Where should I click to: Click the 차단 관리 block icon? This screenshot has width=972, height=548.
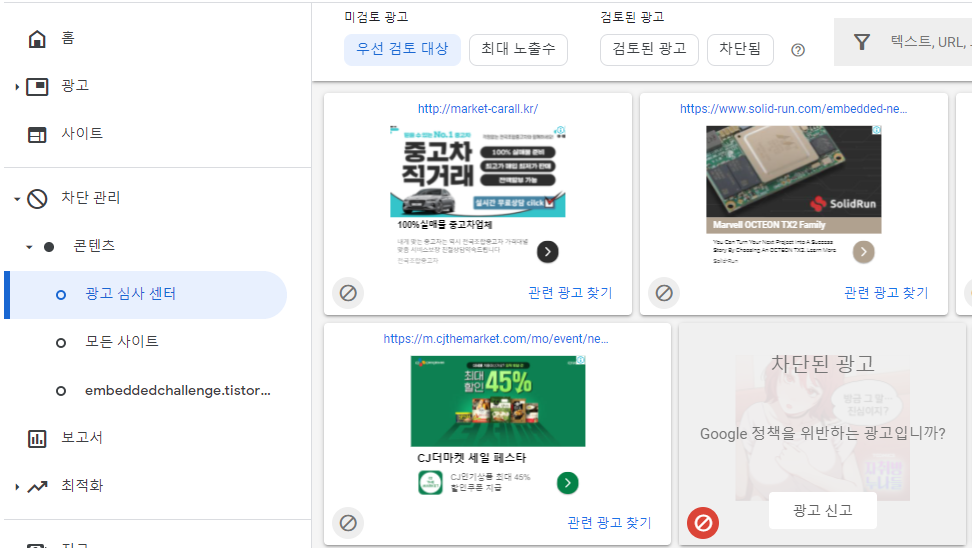coord(37,198)
